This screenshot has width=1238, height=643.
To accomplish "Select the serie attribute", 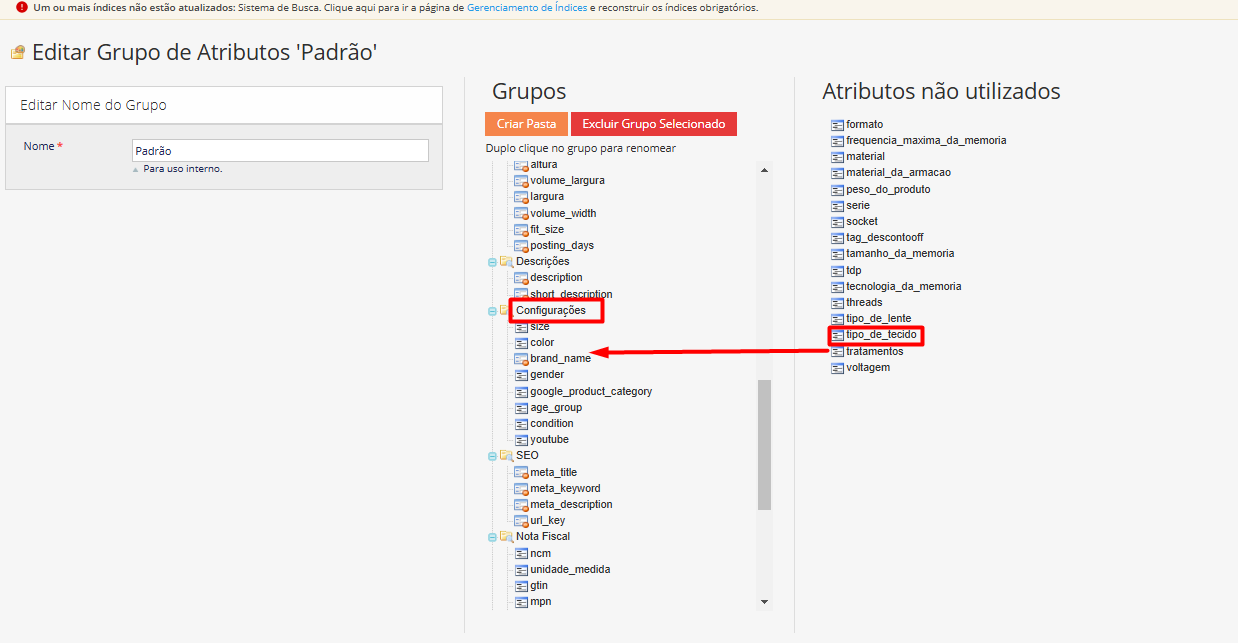I will pos(858,206).
